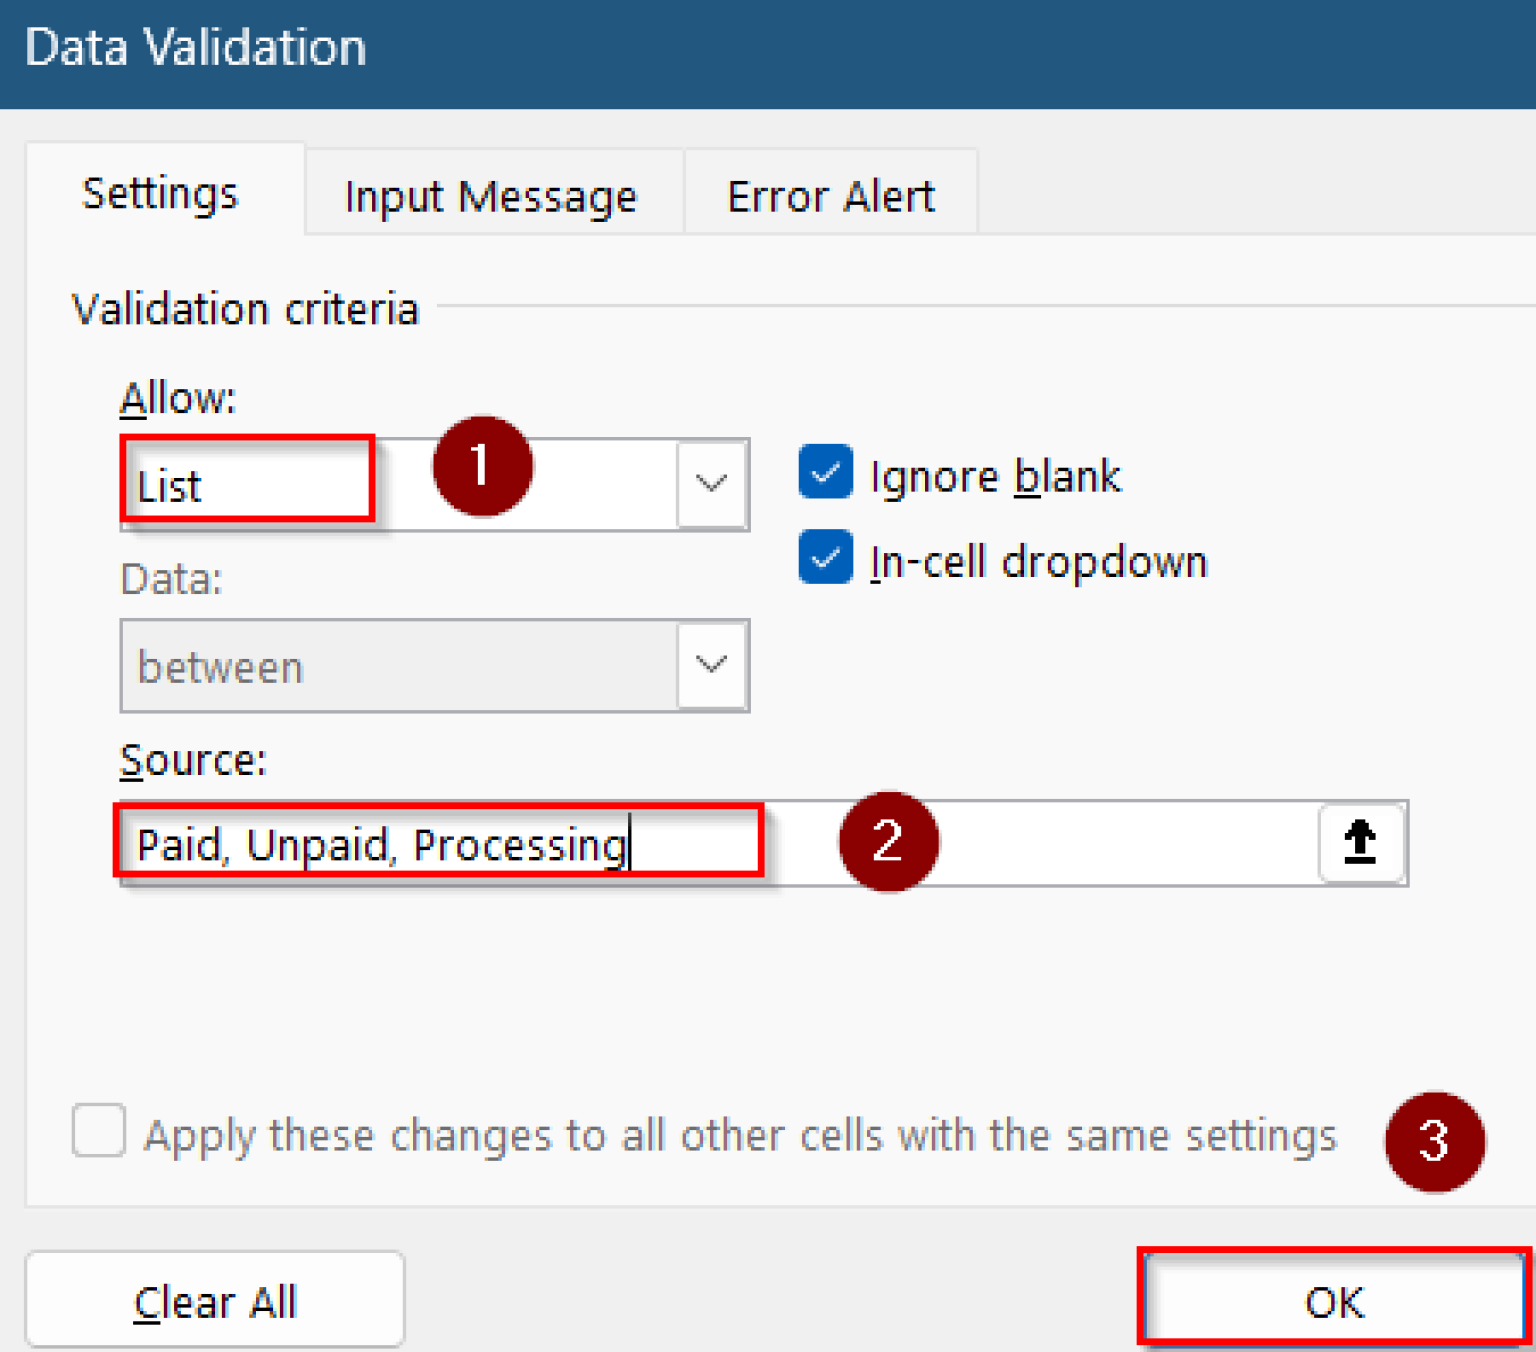Click the Source range selector collapse icon
The height and width of the screenshot is (1352, 1536).
pyautogui.click(x=1360, y=842)
